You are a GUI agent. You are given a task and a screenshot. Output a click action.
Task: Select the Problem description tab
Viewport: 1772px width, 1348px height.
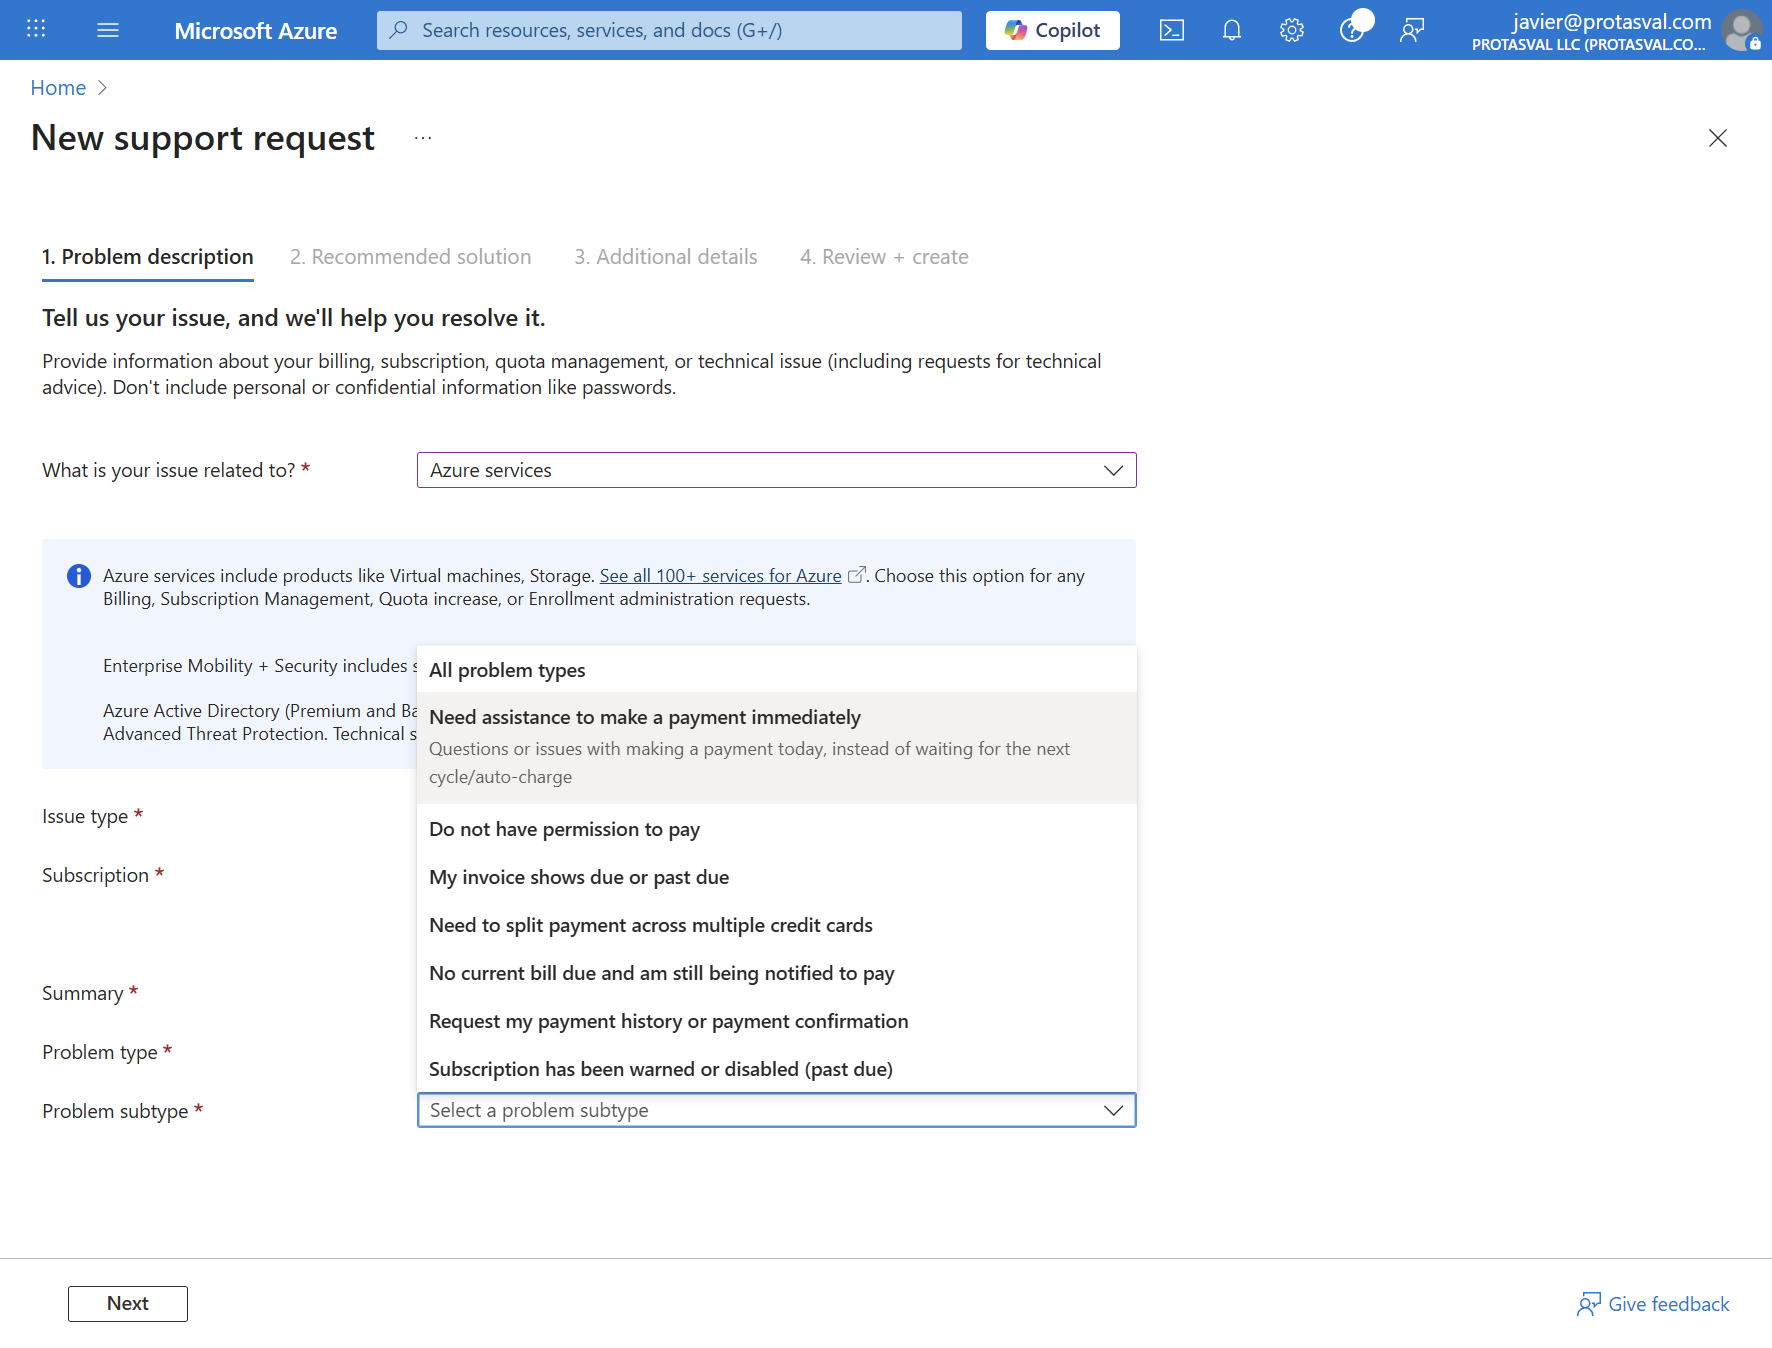[x=148, y=257]
